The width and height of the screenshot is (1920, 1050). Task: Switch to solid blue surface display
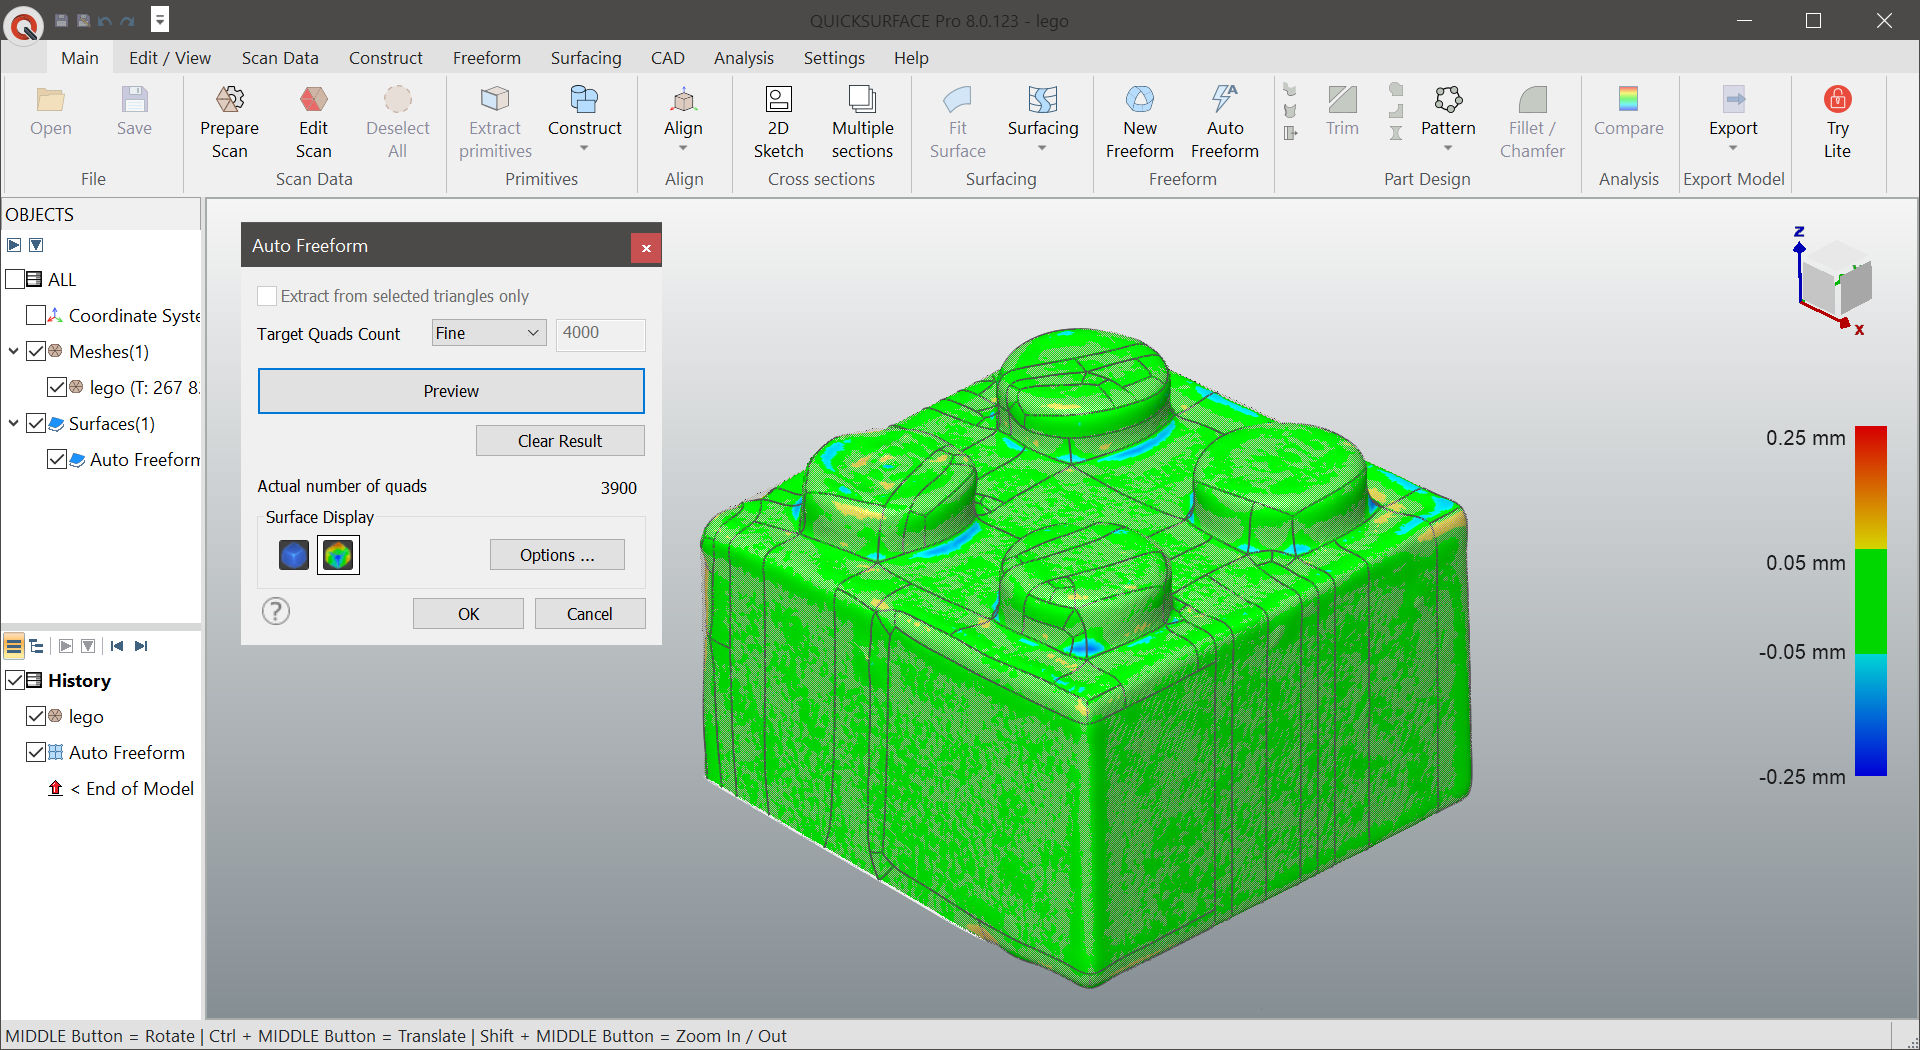tap(294, 555)
